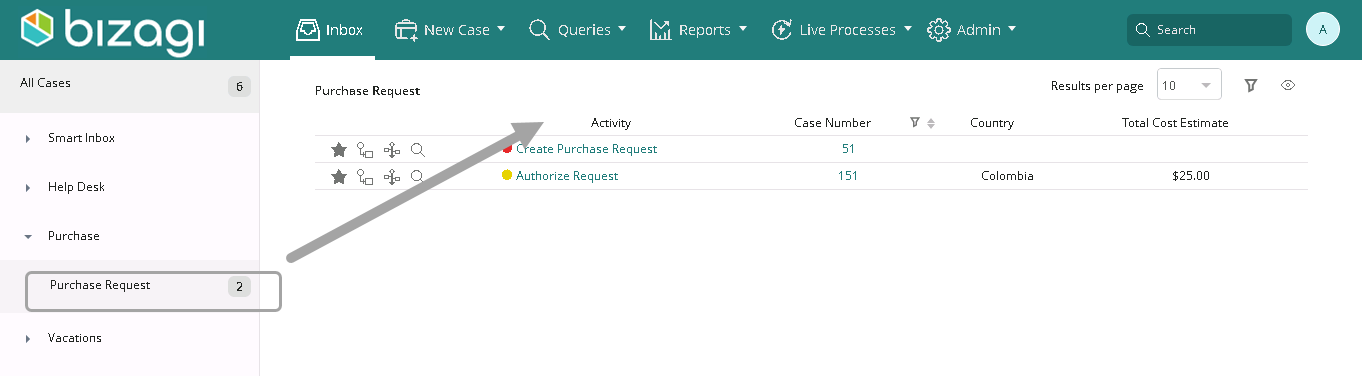Open workflow view for Create Purchase Request
The height and width of the screenshot is (376, 1362).
click(x=365, y=149)
